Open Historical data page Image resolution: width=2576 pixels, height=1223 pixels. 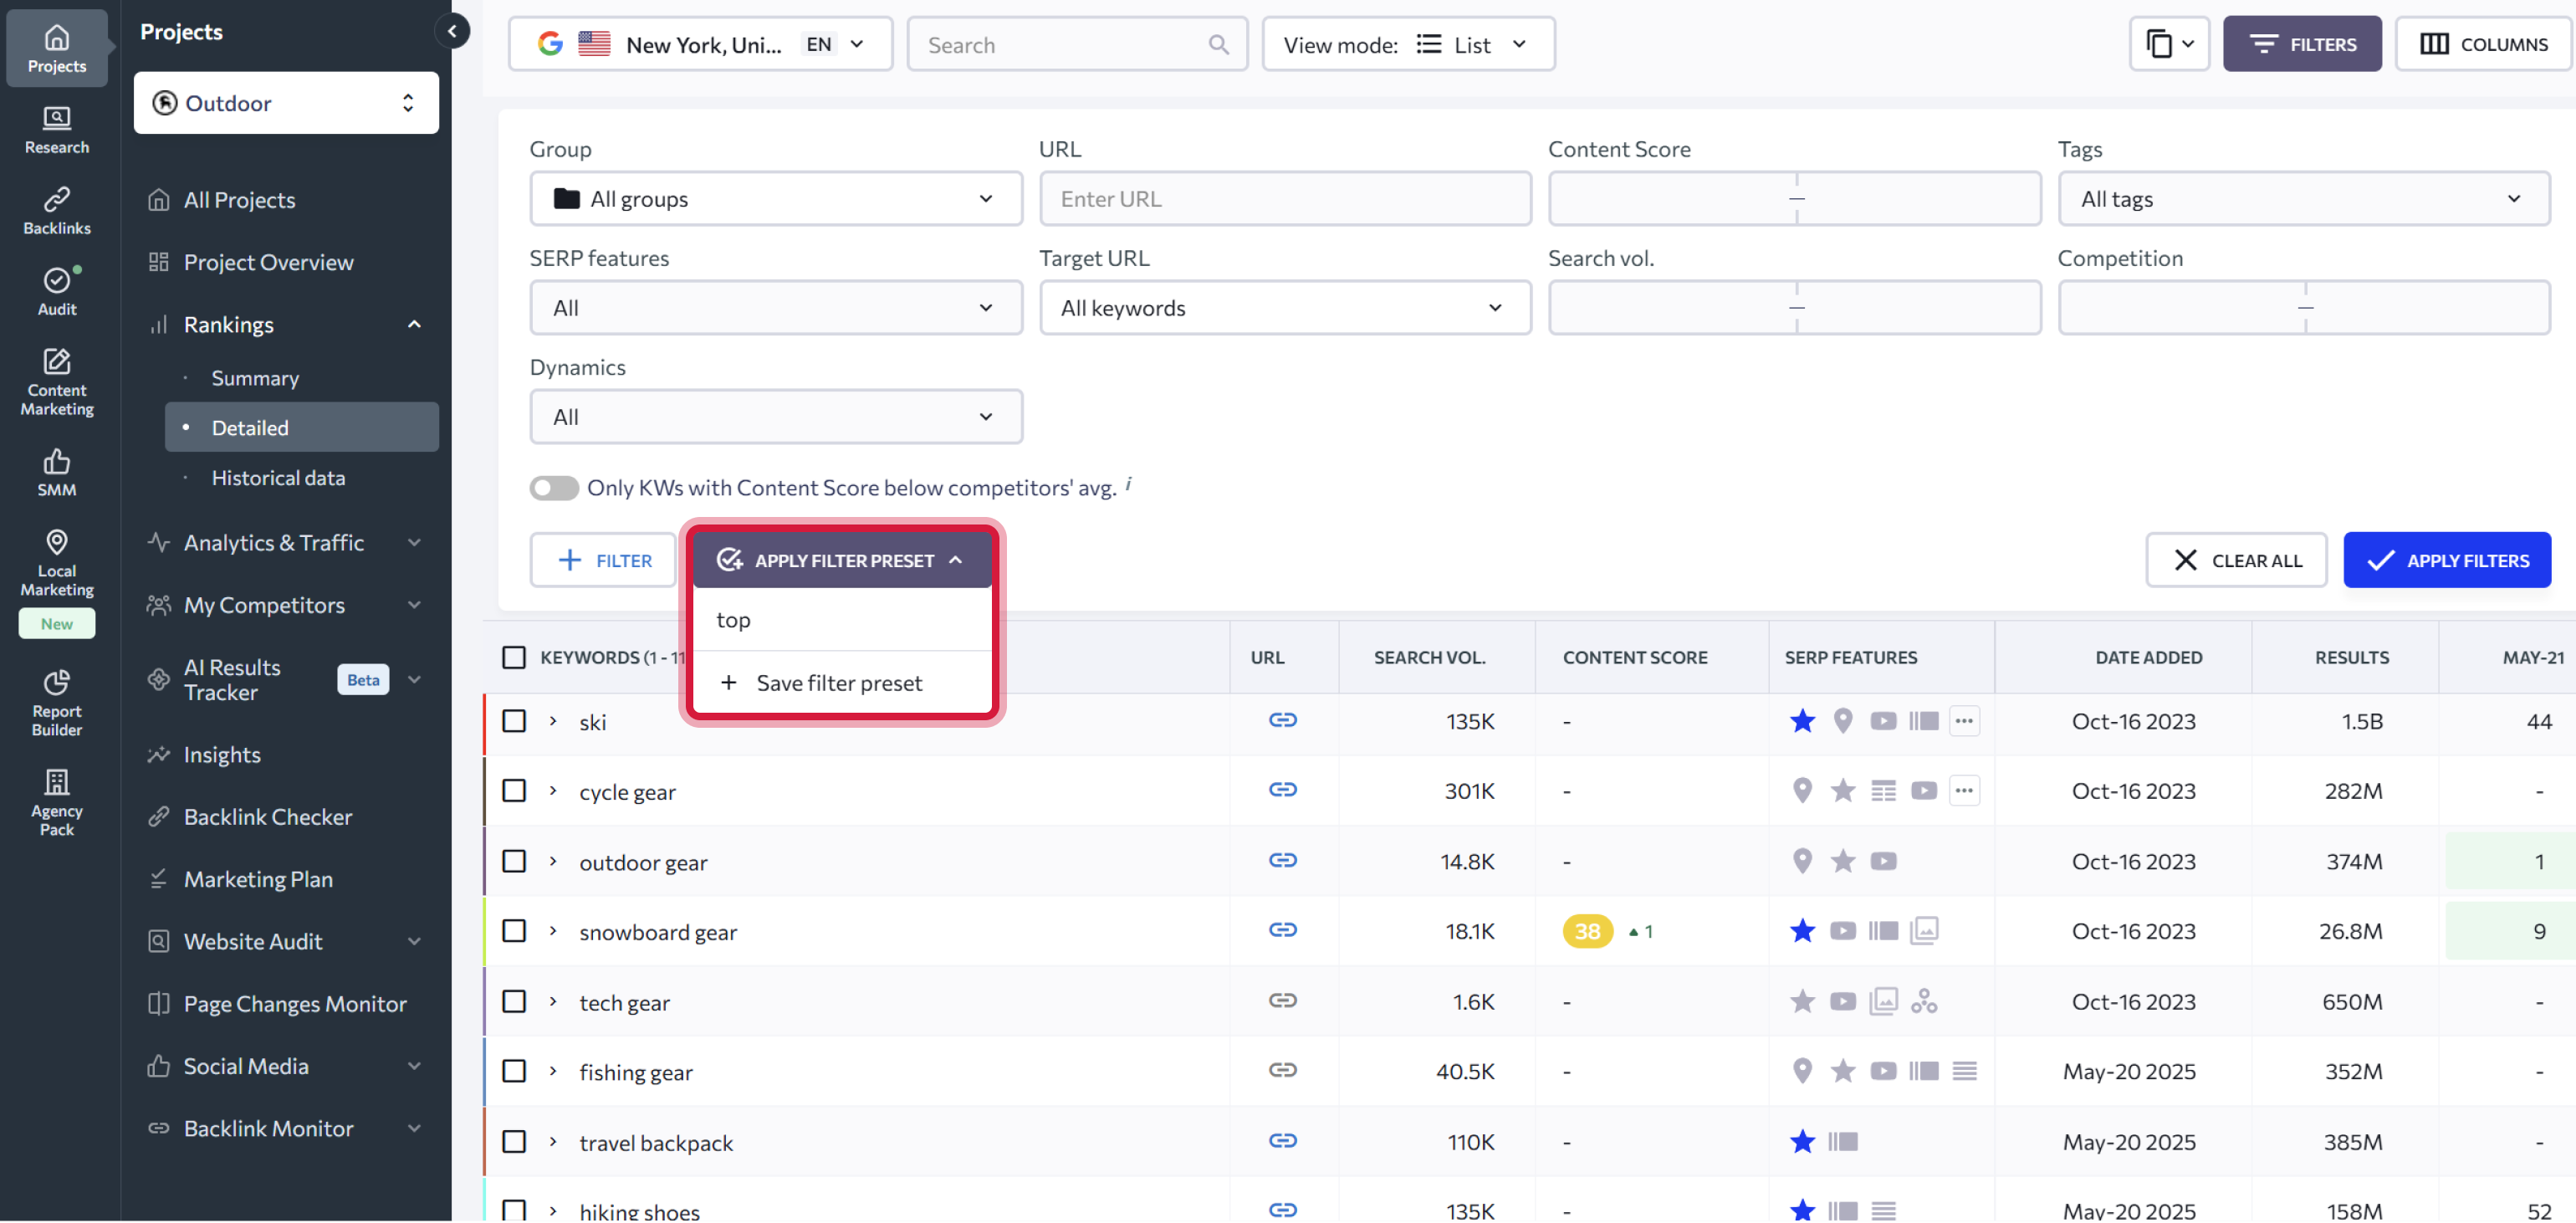click(x=278, y=478)
